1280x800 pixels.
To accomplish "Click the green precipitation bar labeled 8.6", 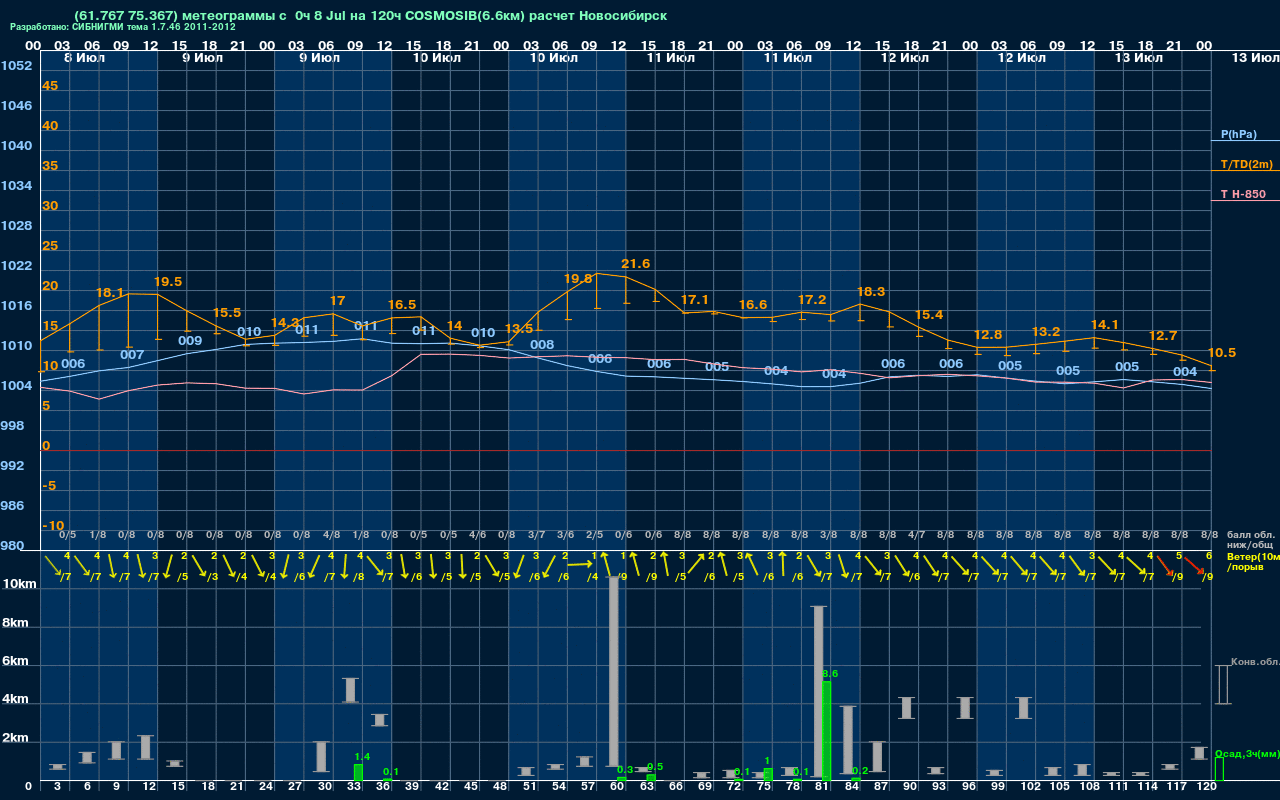I will pyautogui.click(x=826, y=730).
